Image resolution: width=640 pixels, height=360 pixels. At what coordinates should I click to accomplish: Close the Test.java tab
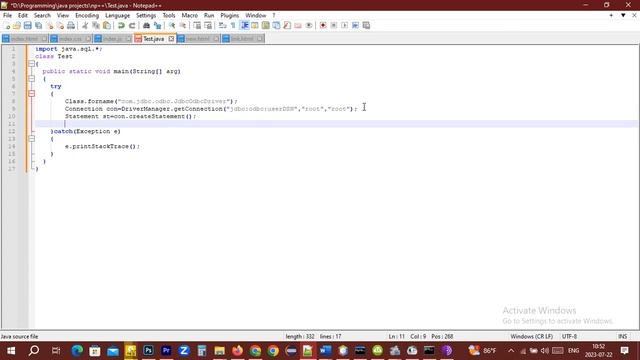click(x=171, y=39)
